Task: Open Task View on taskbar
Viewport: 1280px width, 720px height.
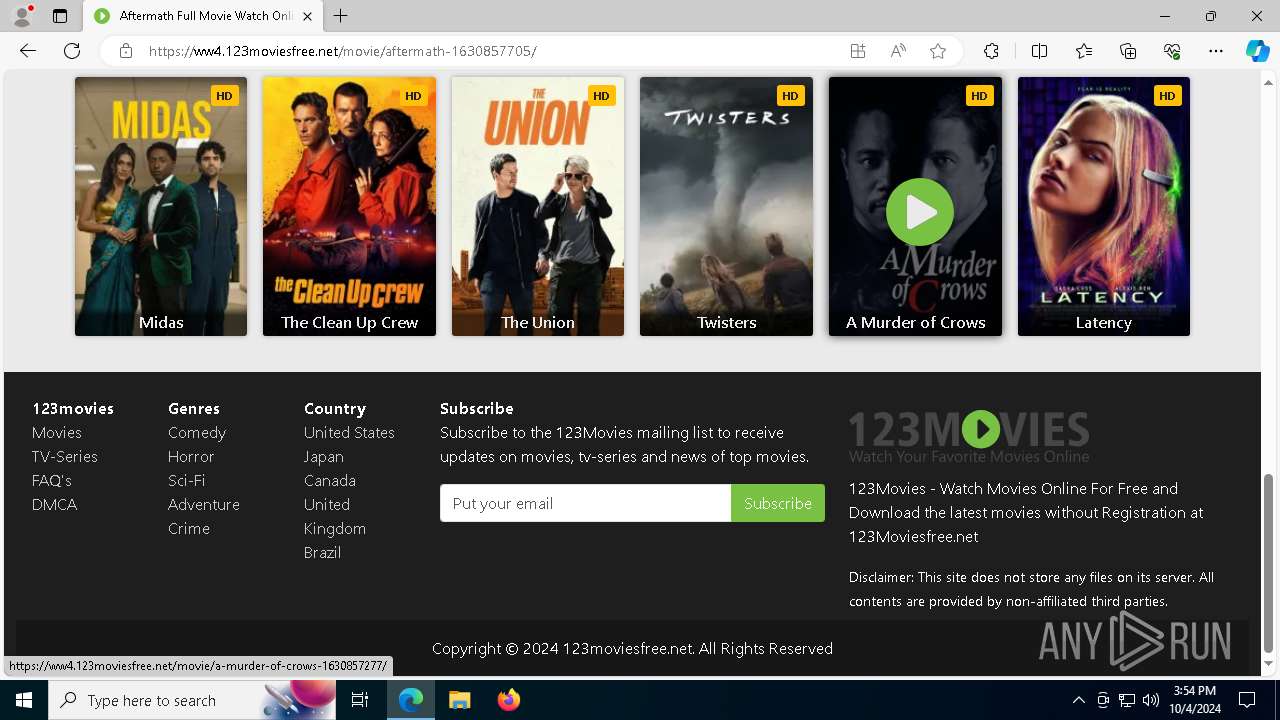Action: (360, 700)
